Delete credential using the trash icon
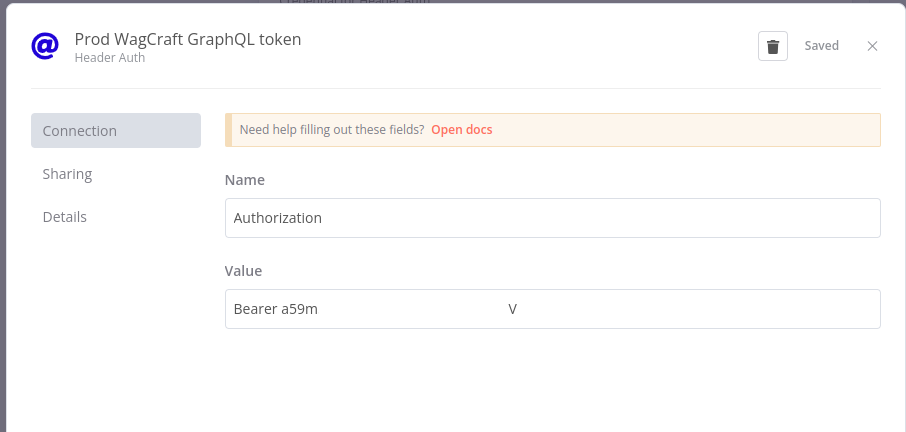906x432 pixels. (x=773, y=46)
